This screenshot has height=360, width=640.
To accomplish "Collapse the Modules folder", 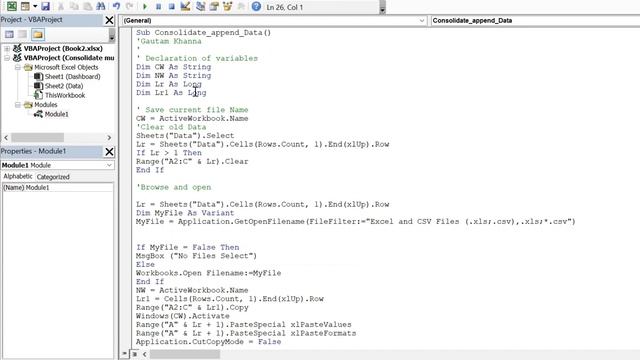I will pos(18,105).
